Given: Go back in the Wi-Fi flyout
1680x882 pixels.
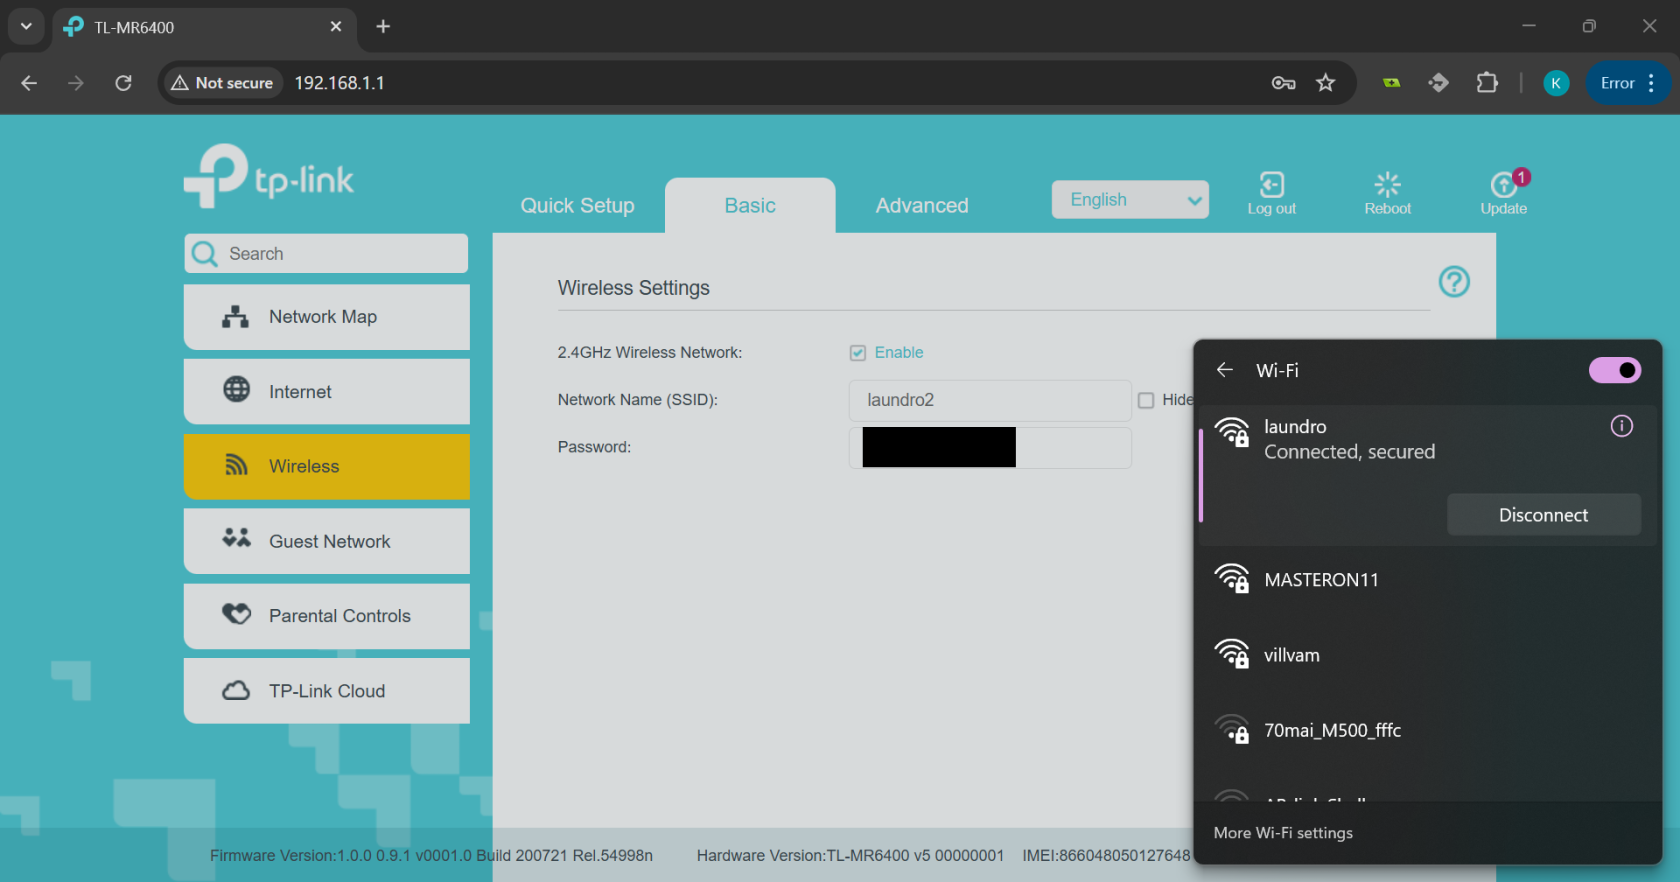Looking at the screenshot, I should (x=1225, y=370).
